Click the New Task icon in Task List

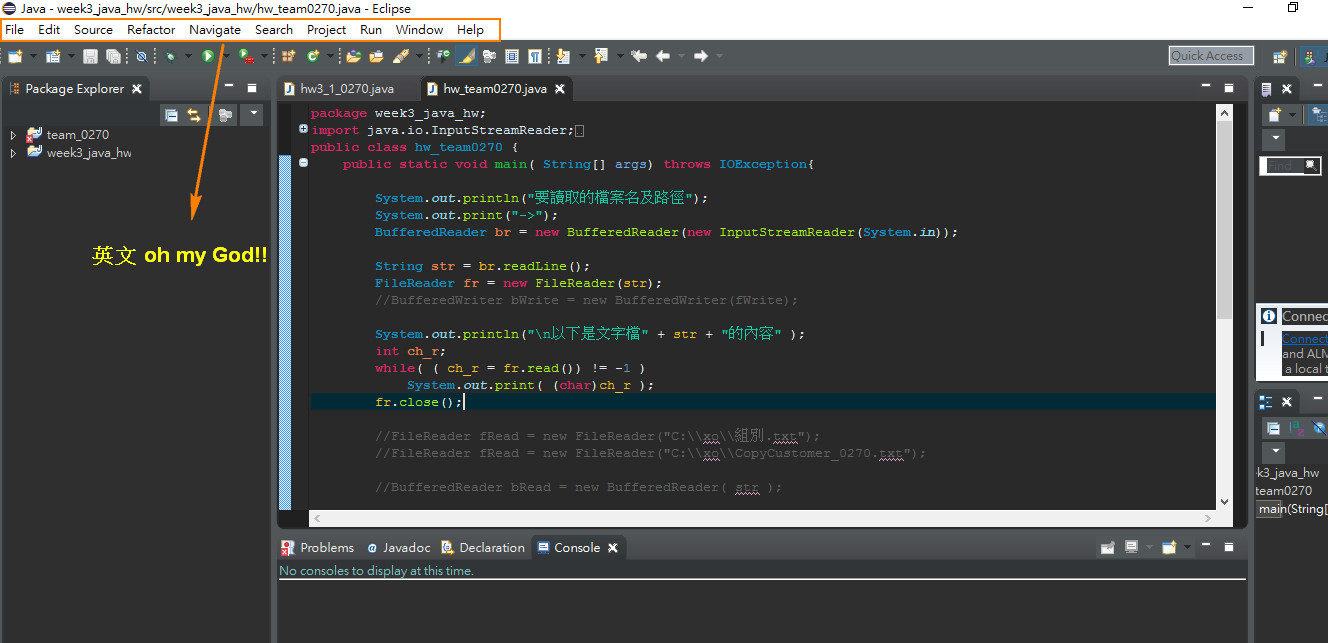click(x=1274, y=115)
